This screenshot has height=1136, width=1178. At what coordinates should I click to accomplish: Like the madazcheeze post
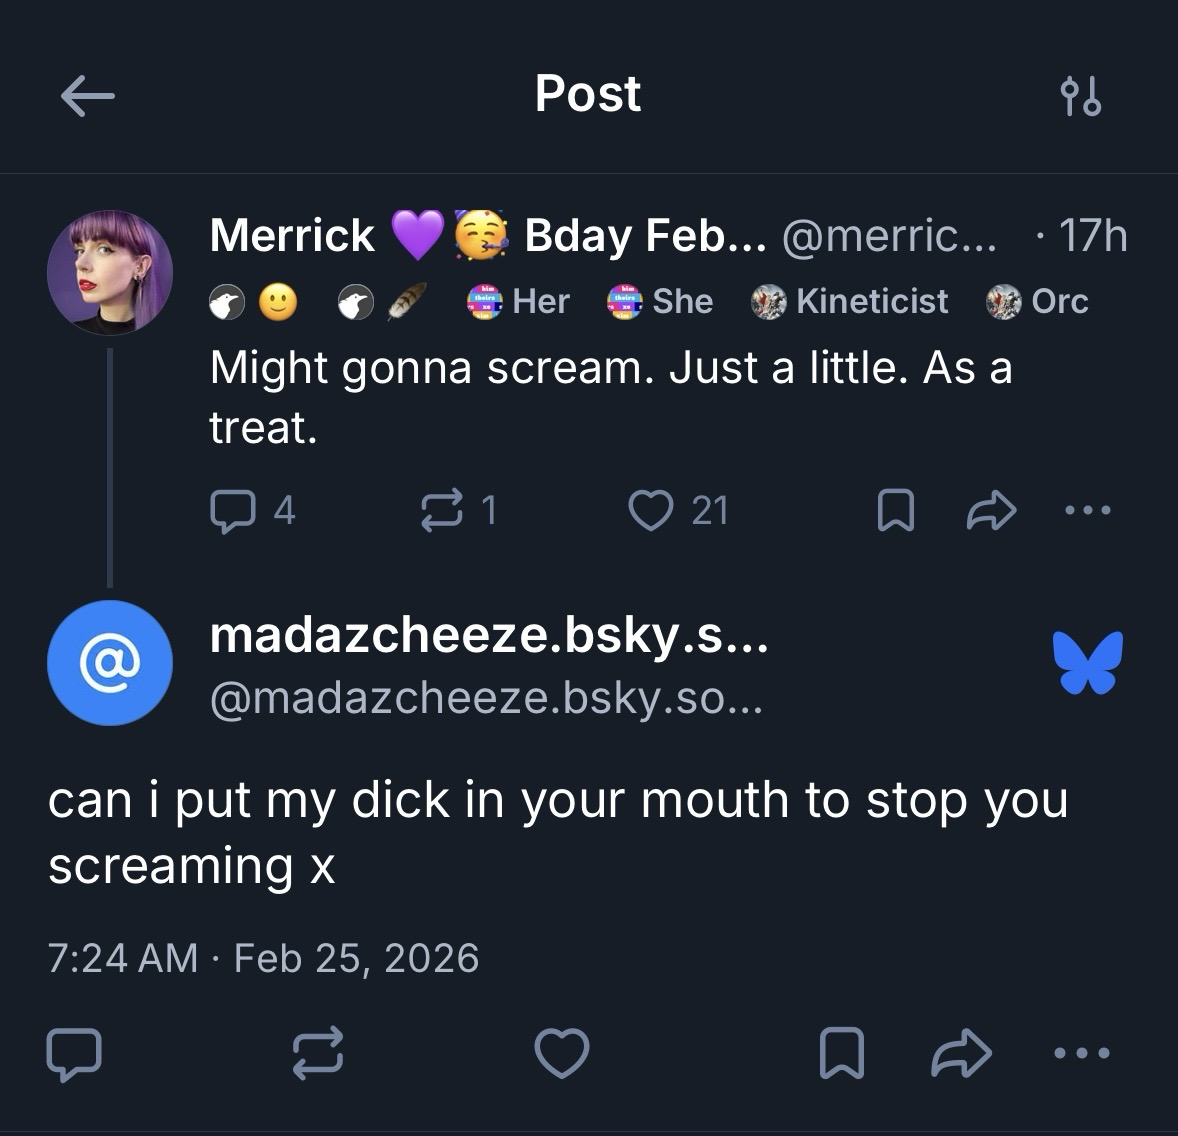(x=562, y=1054)
